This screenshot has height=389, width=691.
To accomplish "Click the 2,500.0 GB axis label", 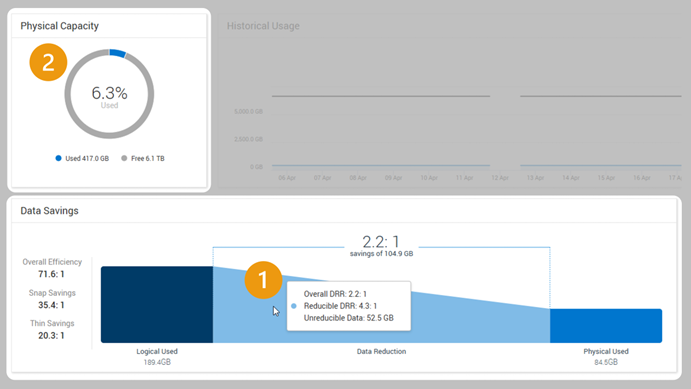I will coord(249,139).
